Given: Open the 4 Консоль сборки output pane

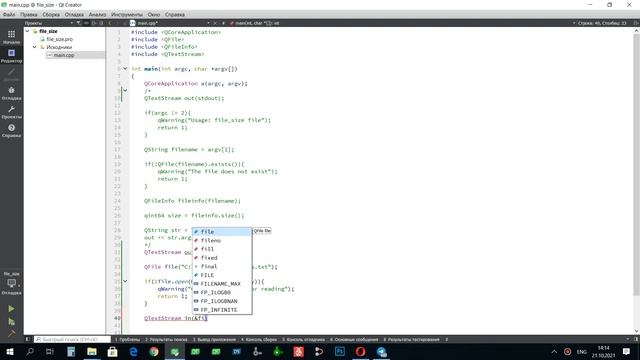Looking at the screenshot, I should pos(259,339).
